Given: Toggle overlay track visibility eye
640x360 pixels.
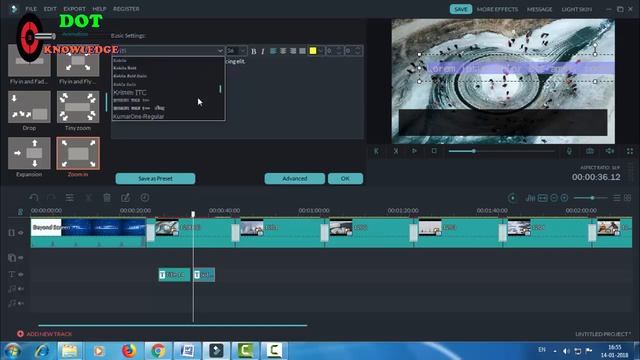Looking at the screenshot, I should click(20, 258).
